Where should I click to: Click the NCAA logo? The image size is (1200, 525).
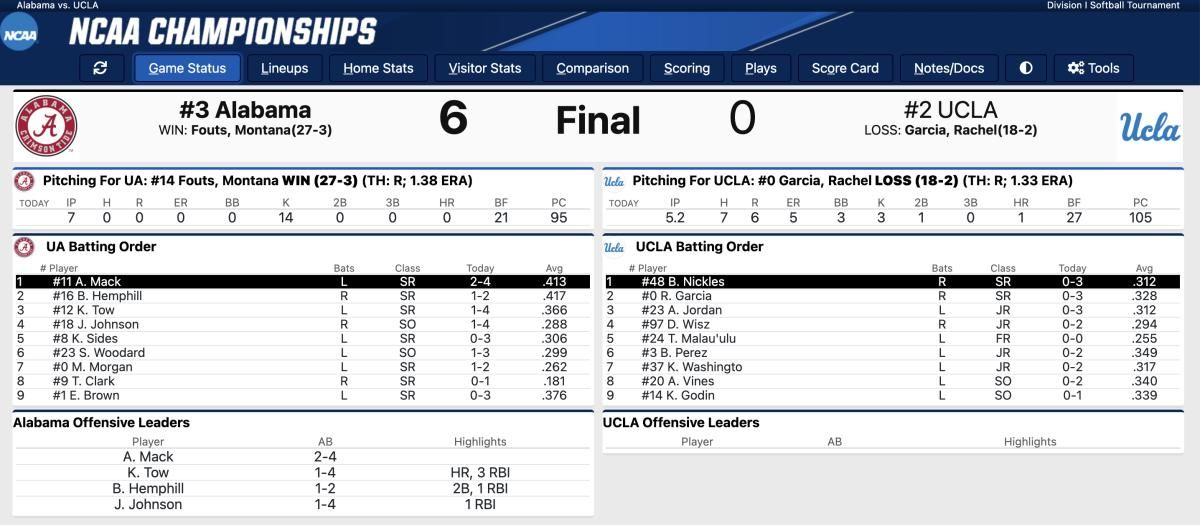20,36
